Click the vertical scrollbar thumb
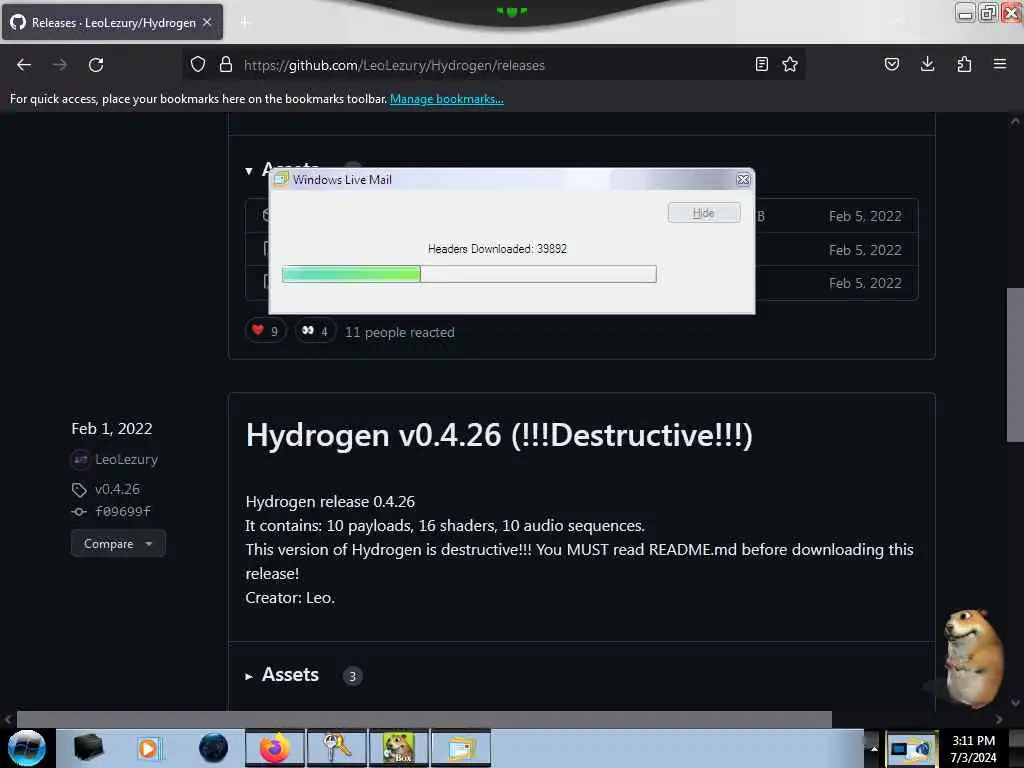1024x768 pixels. (1015, 364)
